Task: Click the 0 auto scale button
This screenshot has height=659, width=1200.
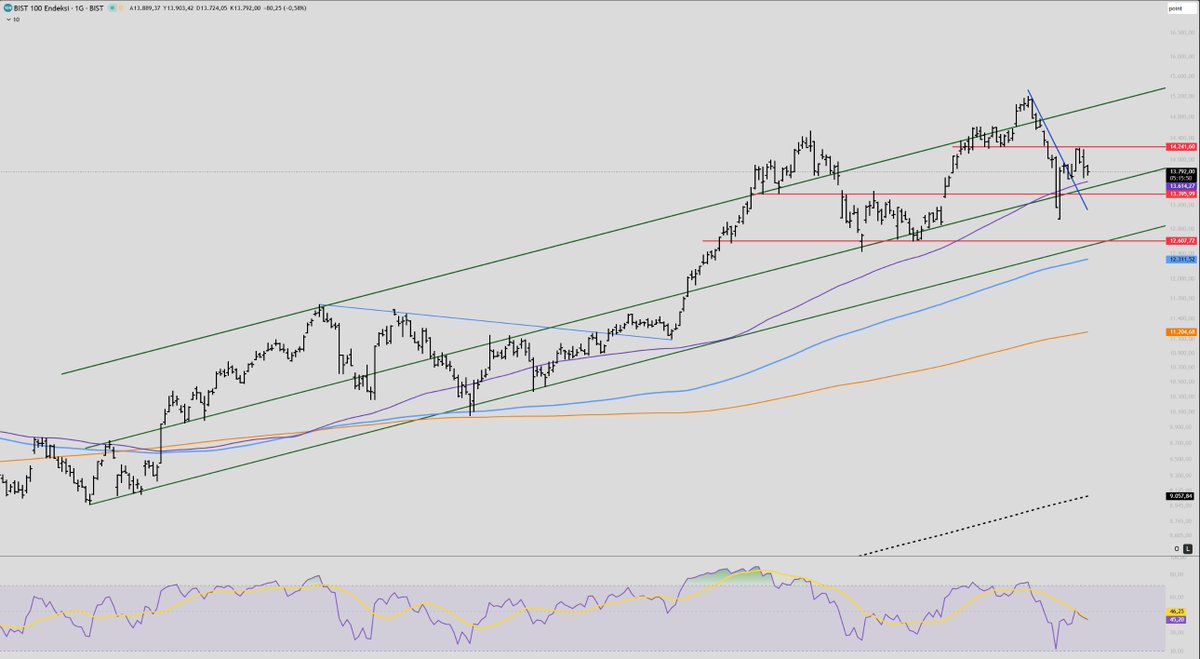Action: (x=1176, y=549)
